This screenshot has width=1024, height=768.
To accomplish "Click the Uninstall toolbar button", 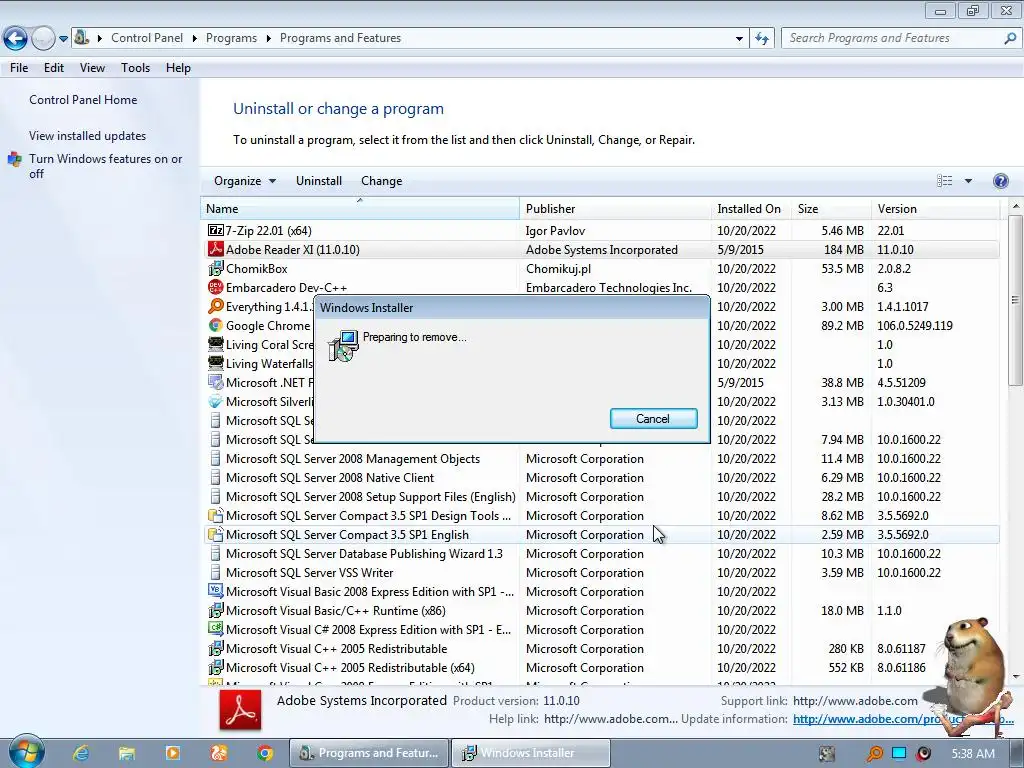I will click(319, 181).
